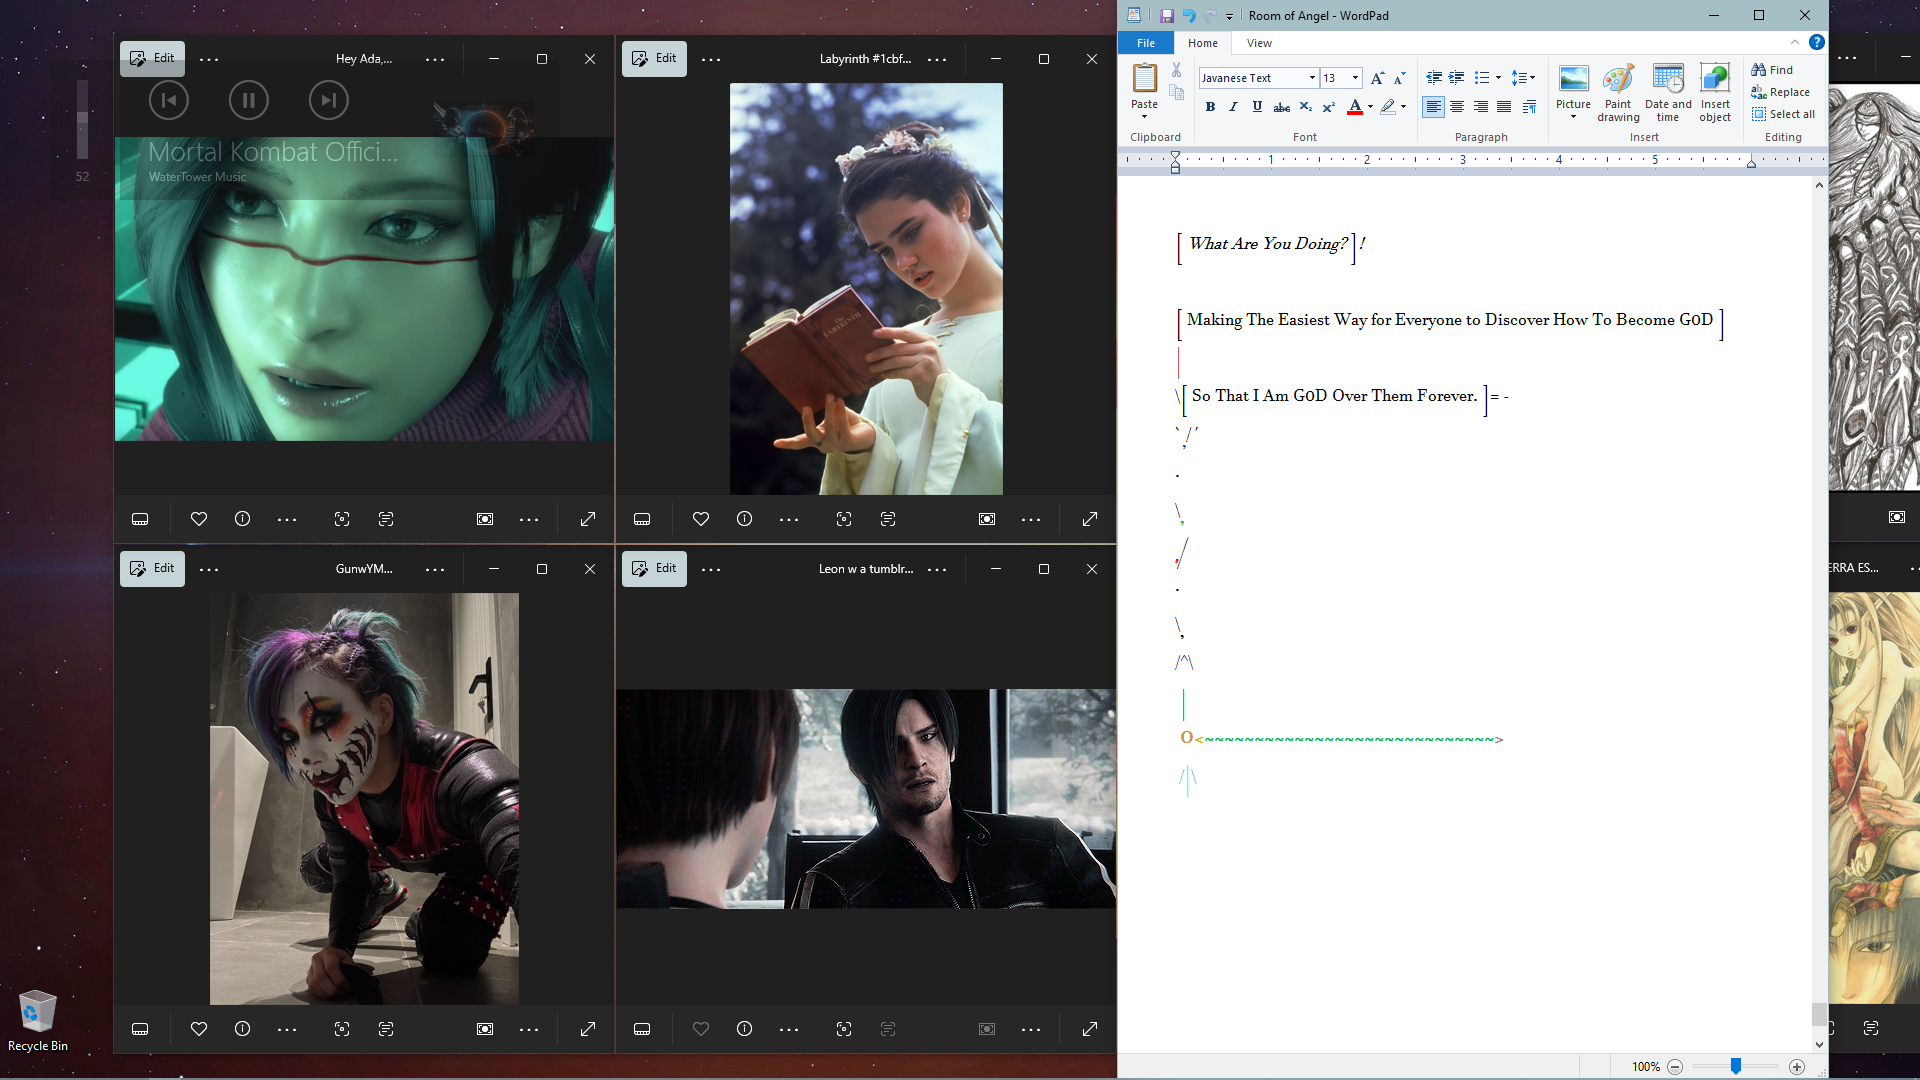Toggle bold formatting in WordPad

tap(1210, 107)
